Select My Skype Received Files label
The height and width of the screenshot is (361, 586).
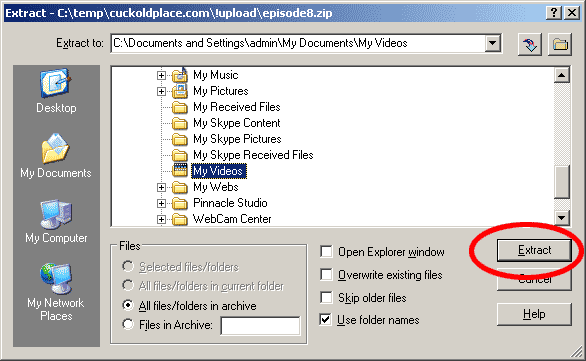tap(253, 155)
